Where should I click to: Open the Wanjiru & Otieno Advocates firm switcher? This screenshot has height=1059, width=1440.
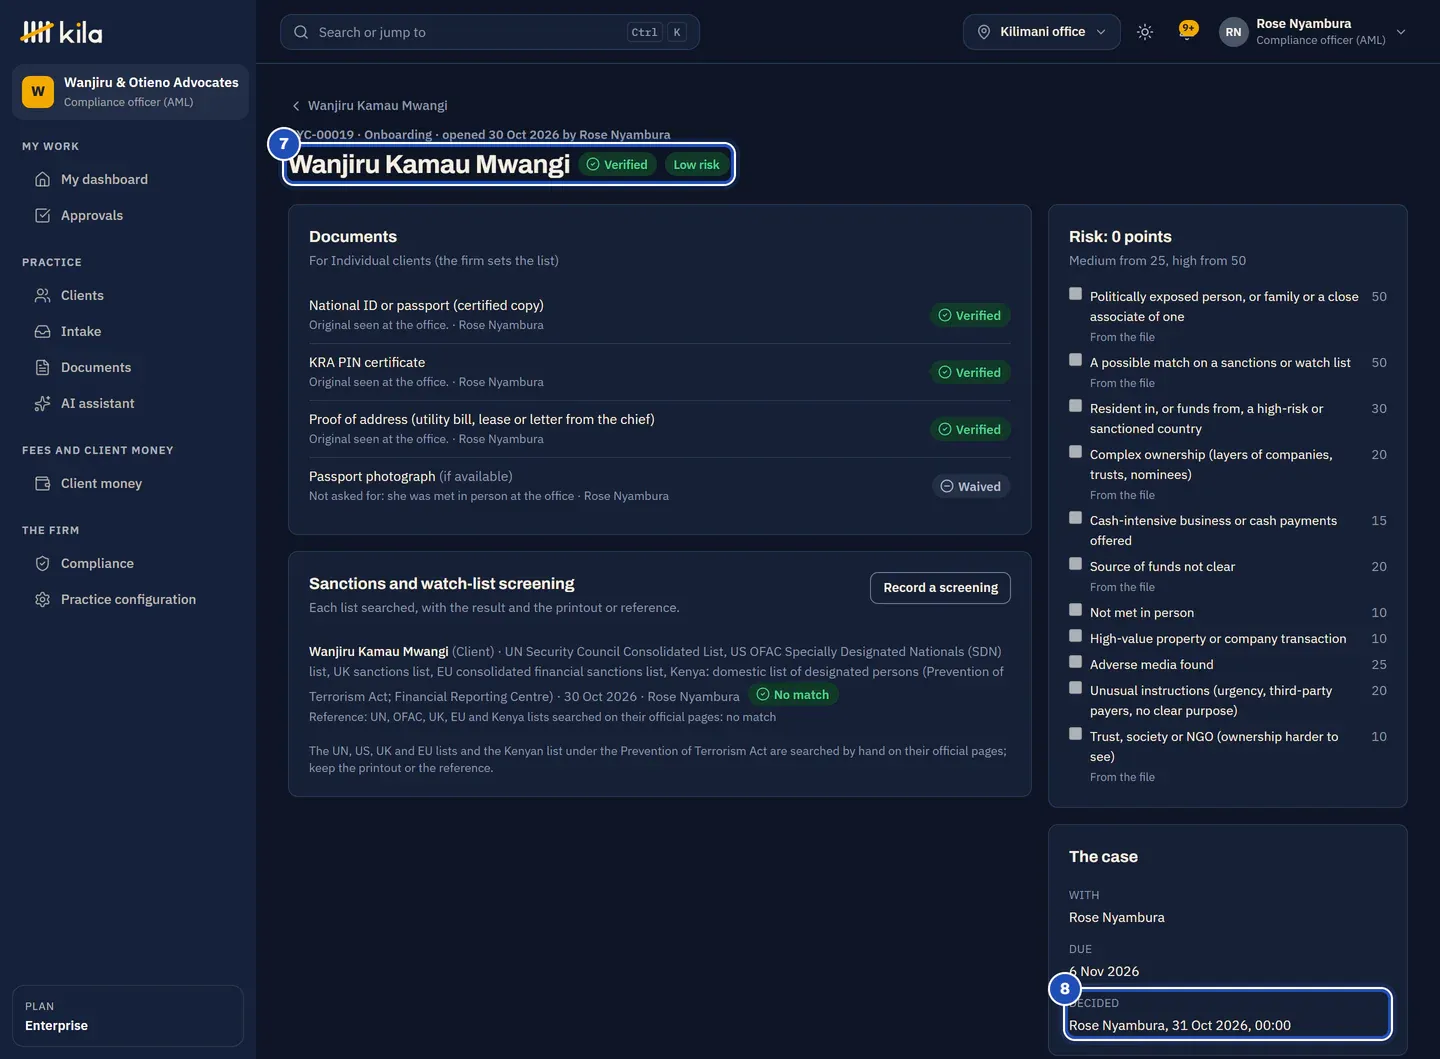[130, 92]
